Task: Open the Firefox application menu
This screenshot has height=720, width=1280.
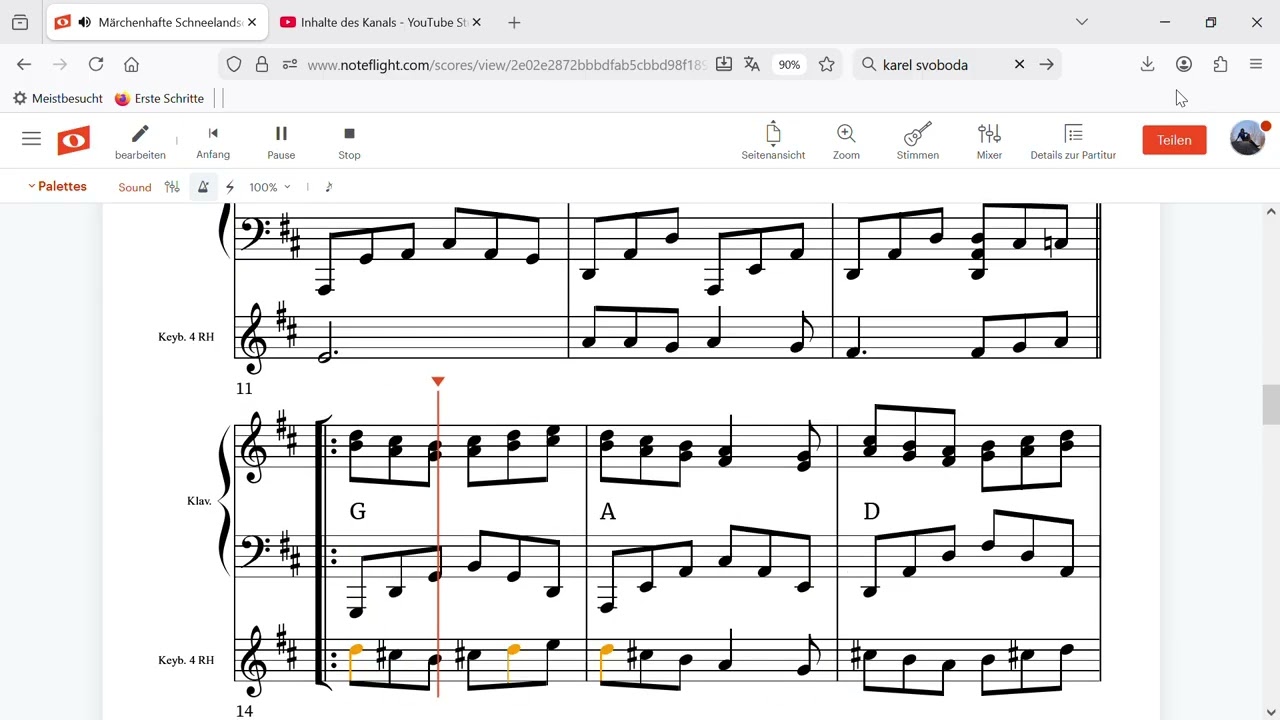Action: (1256, 64)
